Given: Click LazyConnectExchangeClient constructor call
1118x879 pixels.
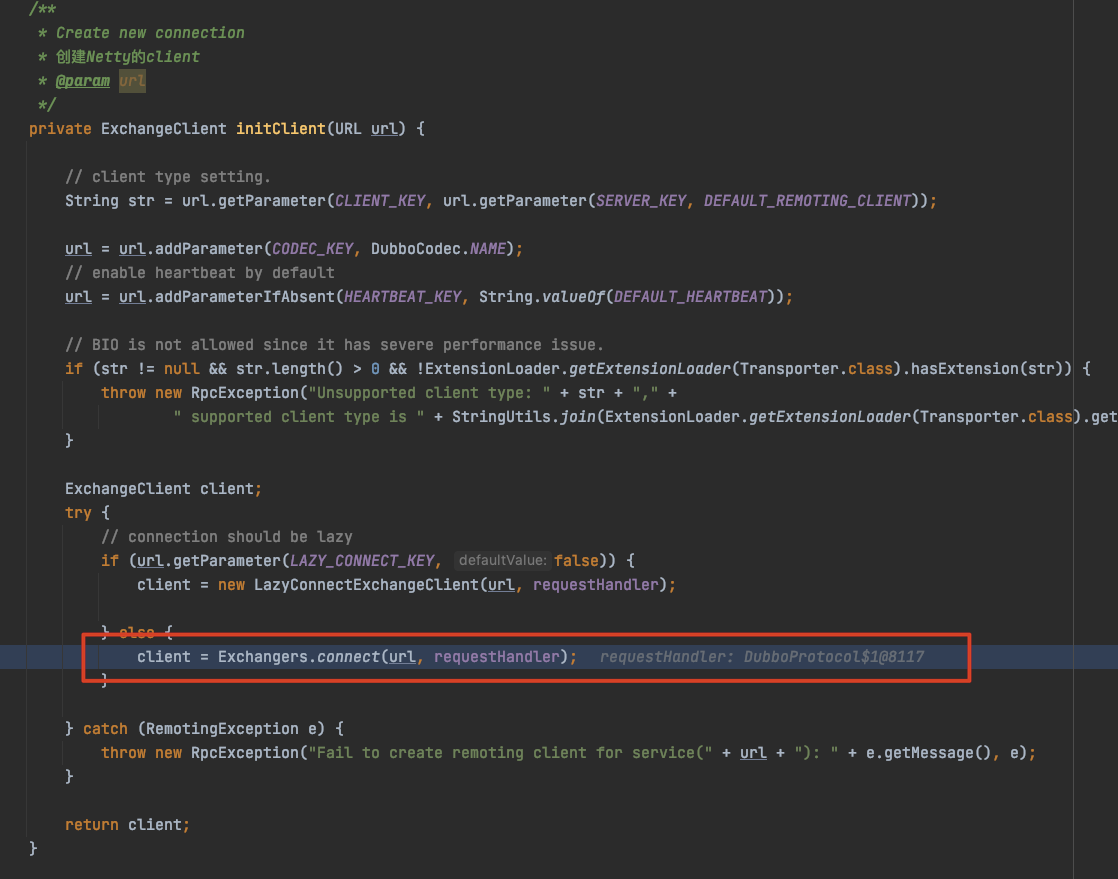Looking at the screenshot, I should tap(366, 585).
